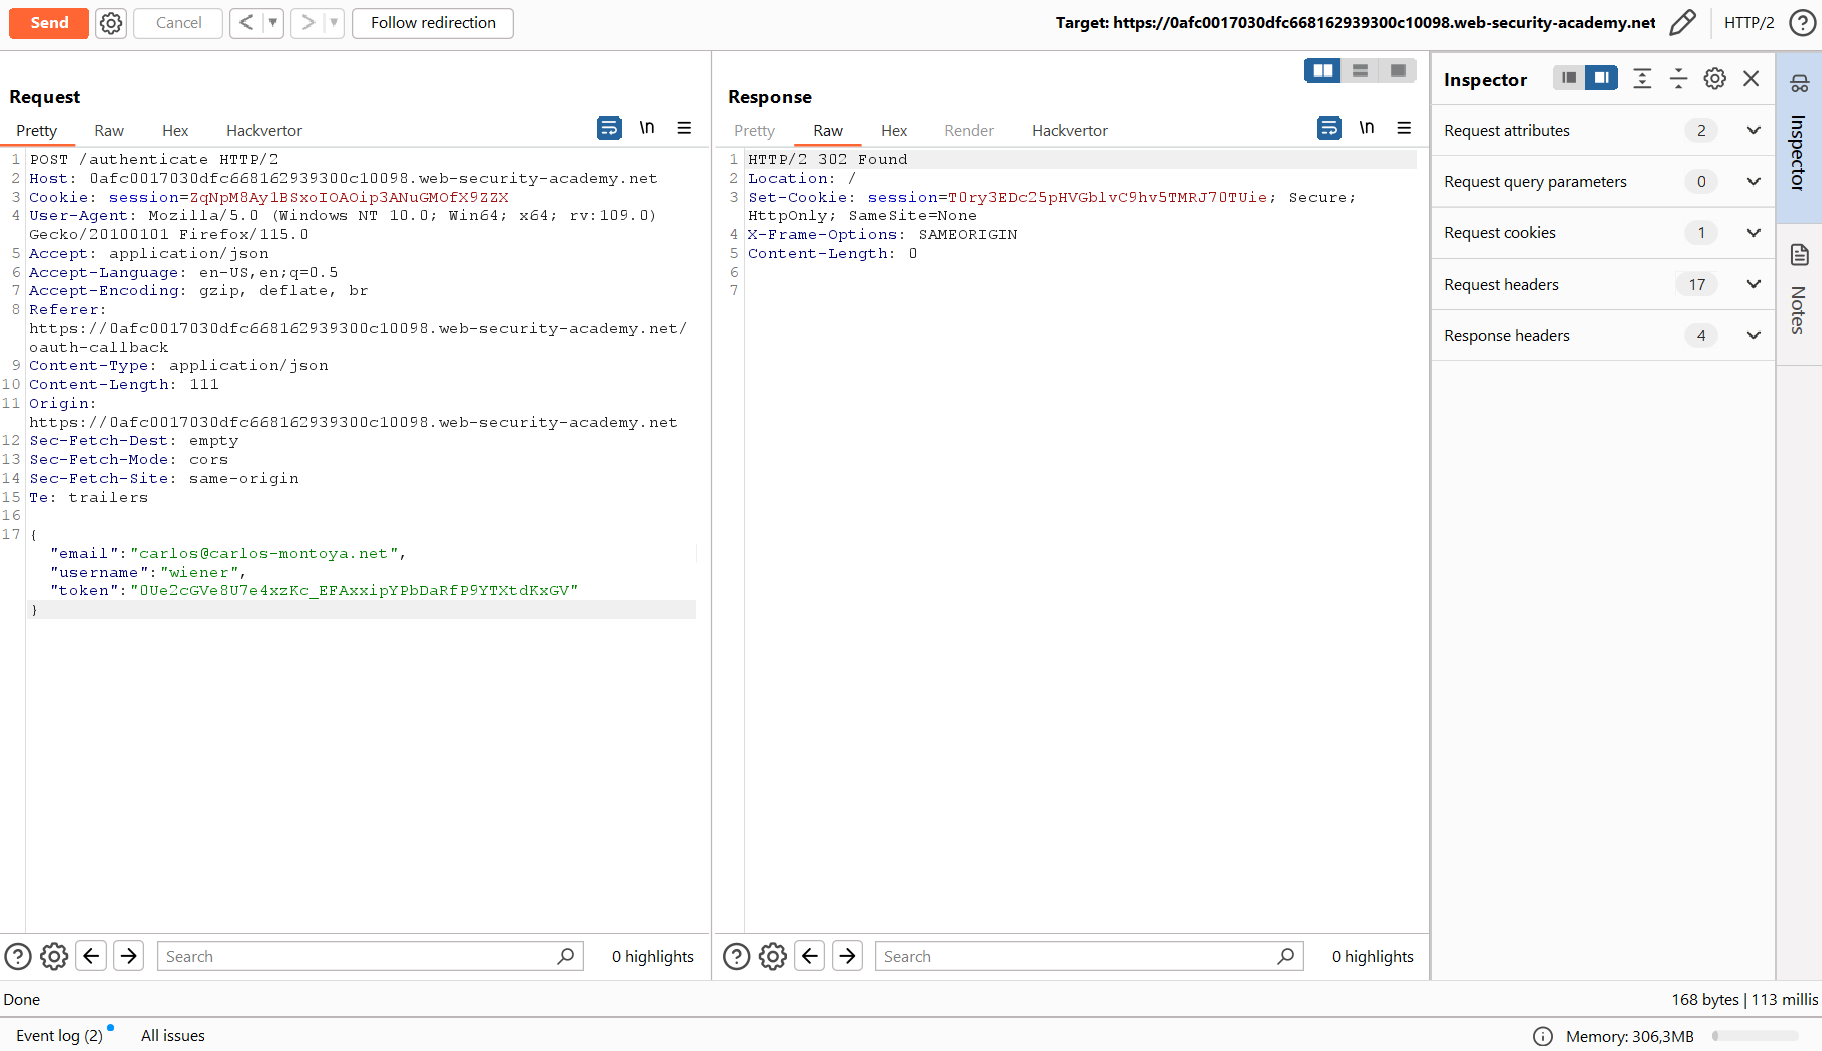Open forward history dropdown arrow
Viewport: 1822px width, 1051px height.
pyautogui.click(x=335, y=22)
